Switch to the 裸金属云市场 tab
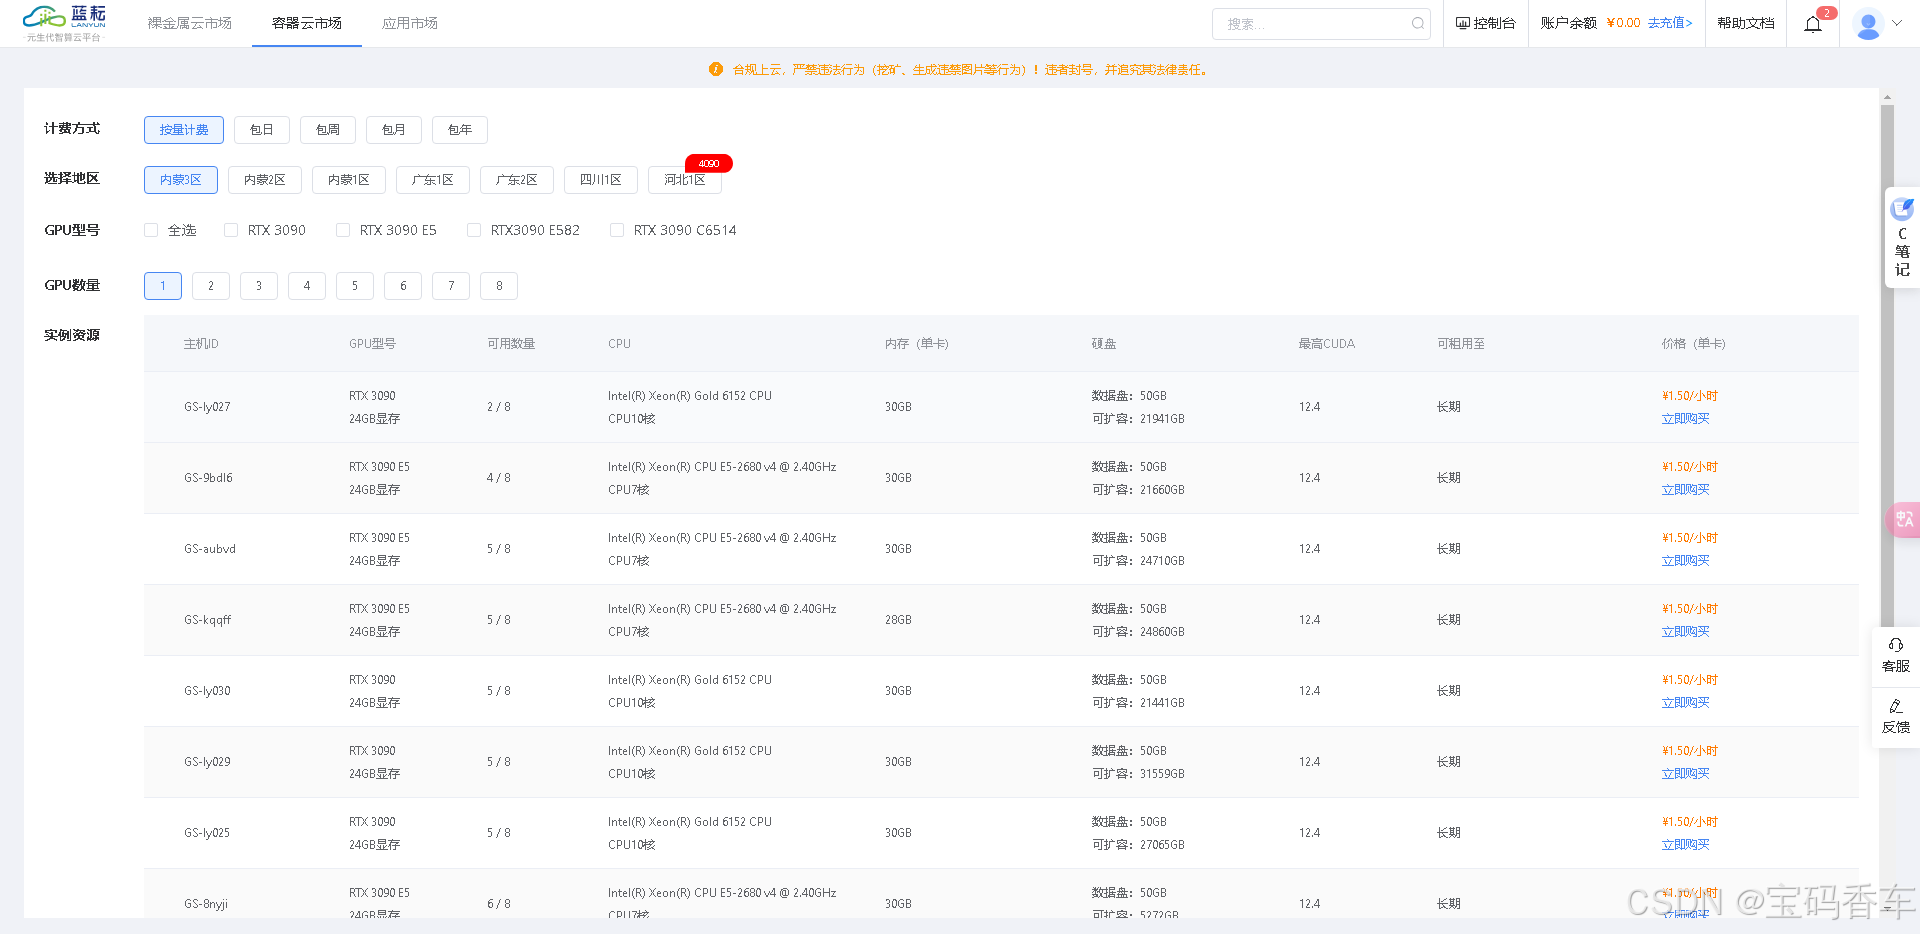Viewport: 1920px width, 934px height. (189, 23)
